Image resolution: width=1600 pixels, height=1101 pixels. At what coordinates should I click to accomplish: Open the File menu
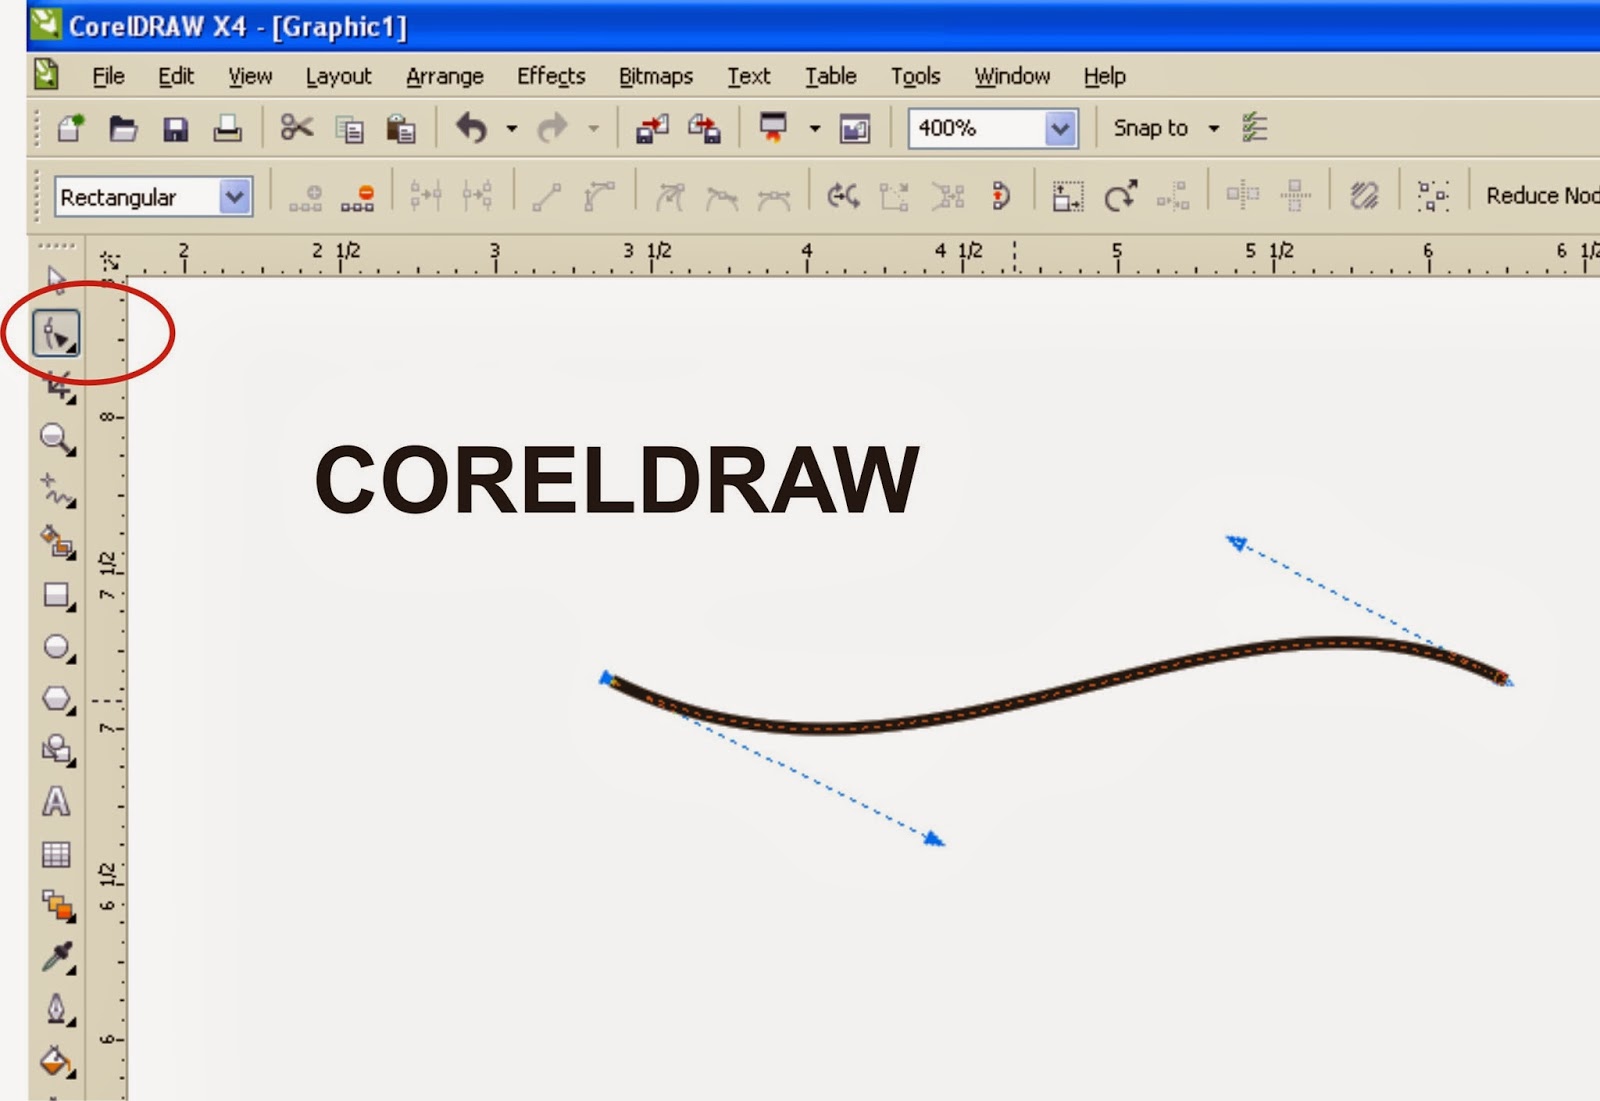pyautogui.click(x=108, y=76)
